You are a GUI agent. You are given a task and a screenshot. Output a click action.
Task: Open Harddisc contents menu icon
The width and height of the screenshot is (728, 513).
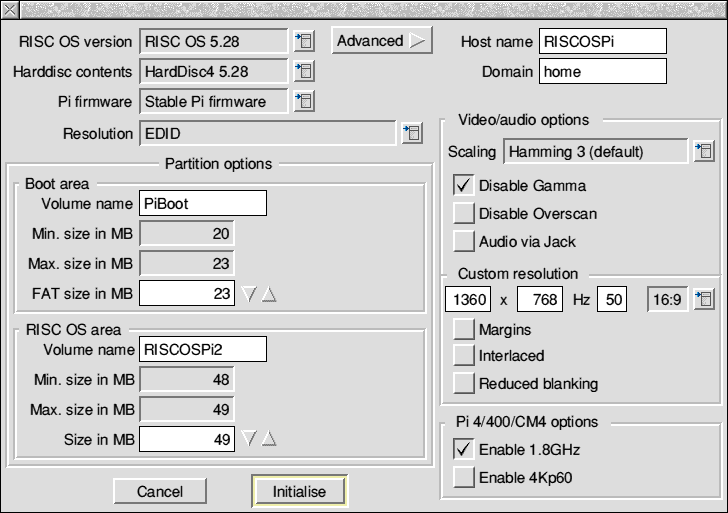305,71
